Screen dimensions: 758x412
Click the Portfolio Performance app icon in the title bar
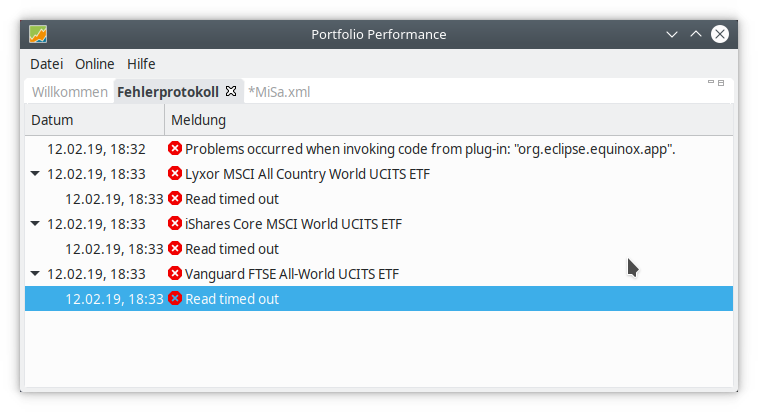coord(38,34)
